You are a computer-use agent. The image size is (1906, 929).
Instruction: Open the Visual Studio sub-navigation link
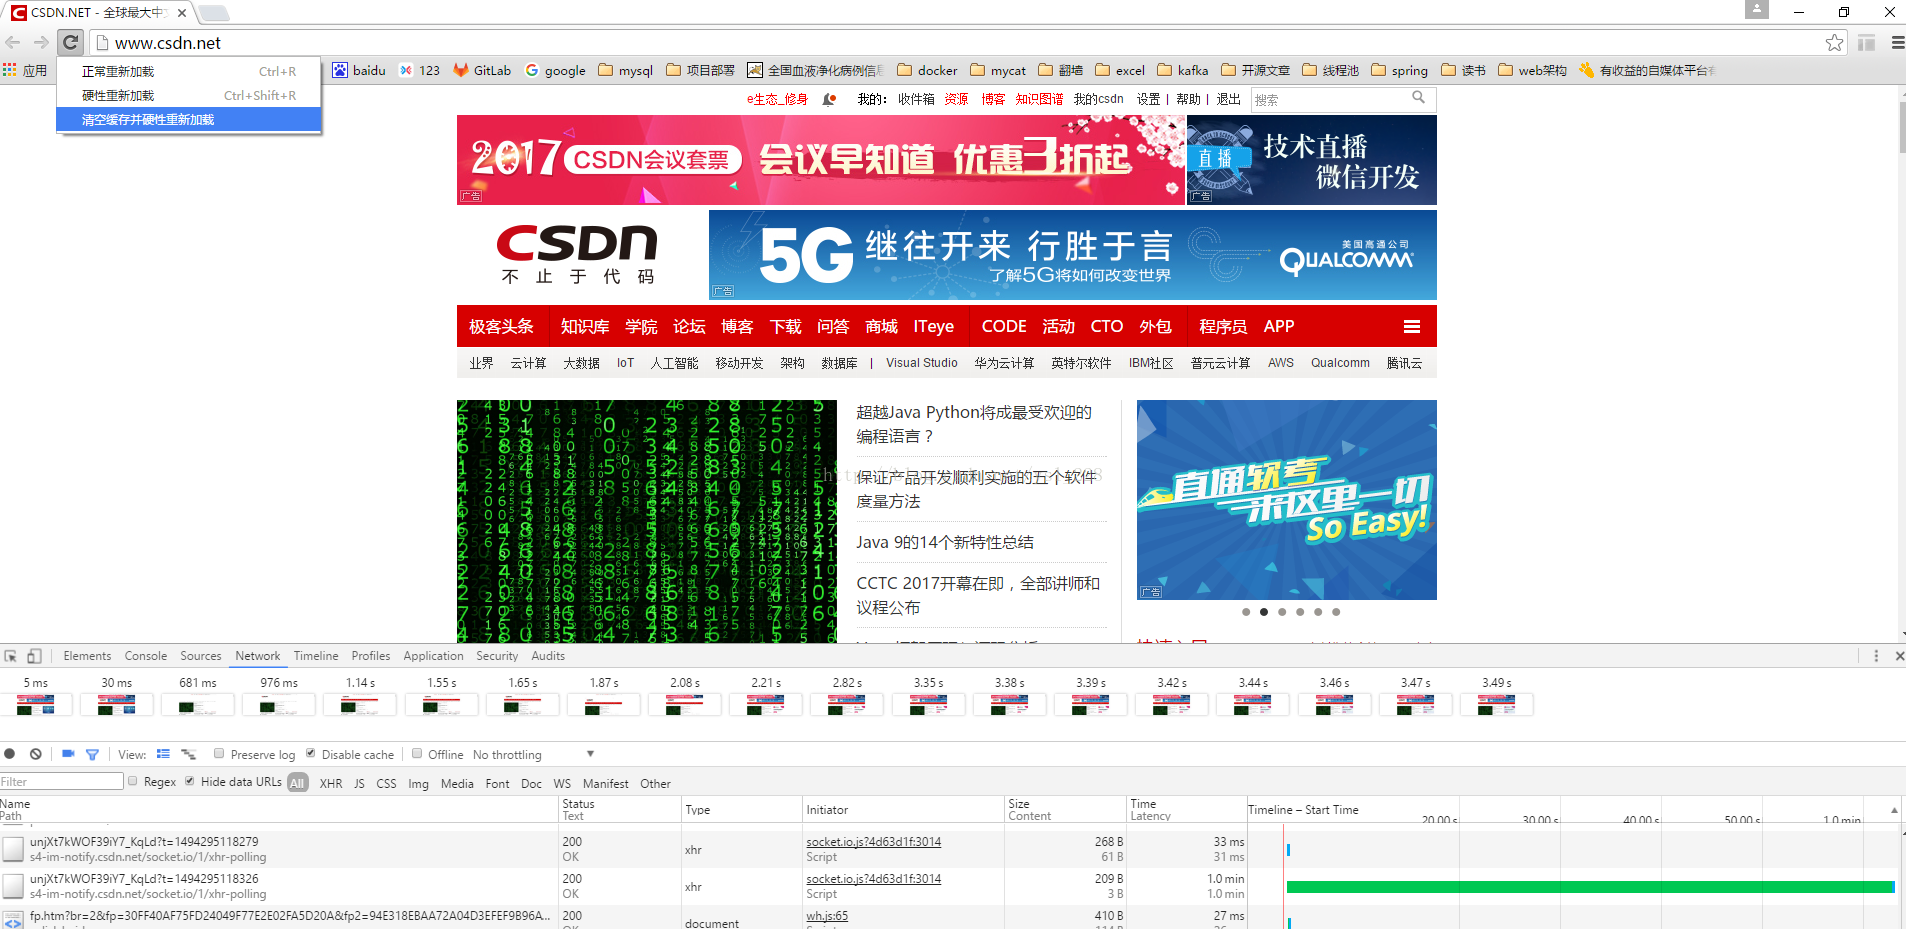click(921, 363)
